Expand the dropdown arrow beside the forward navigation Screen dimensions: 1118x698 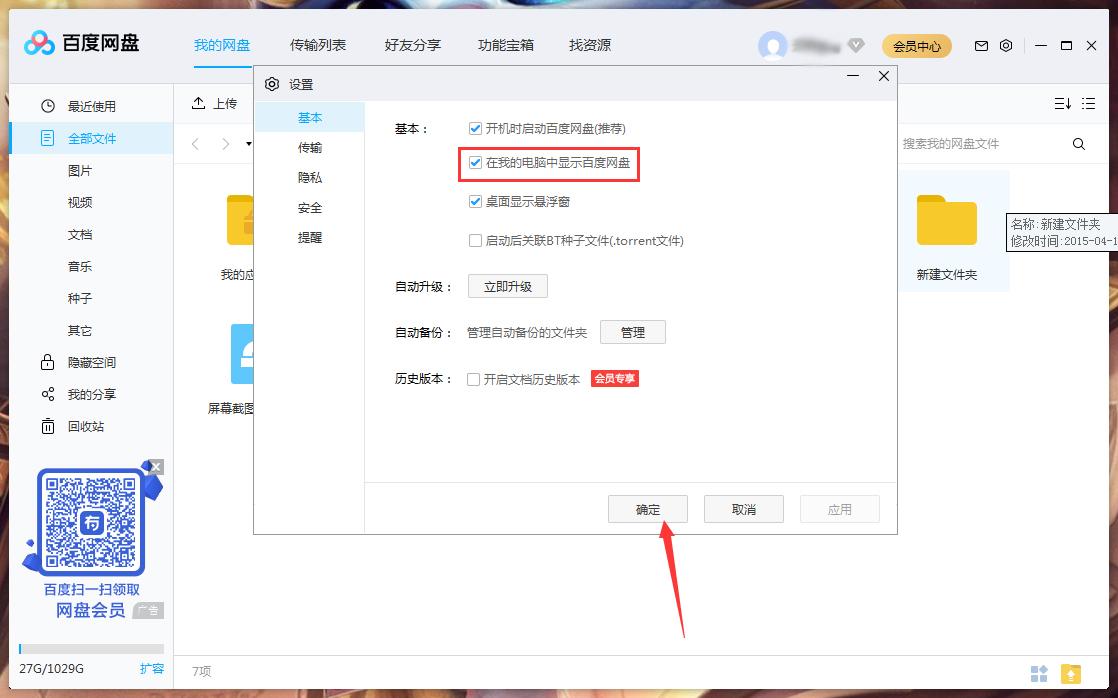point(247,144)
